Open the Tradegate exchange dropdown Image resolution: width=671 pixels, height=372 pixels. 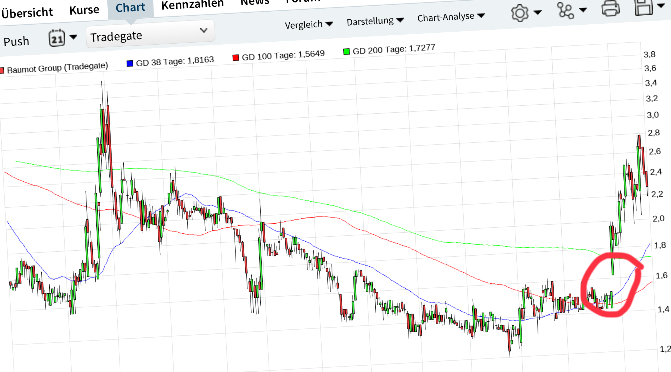[150, 34]
